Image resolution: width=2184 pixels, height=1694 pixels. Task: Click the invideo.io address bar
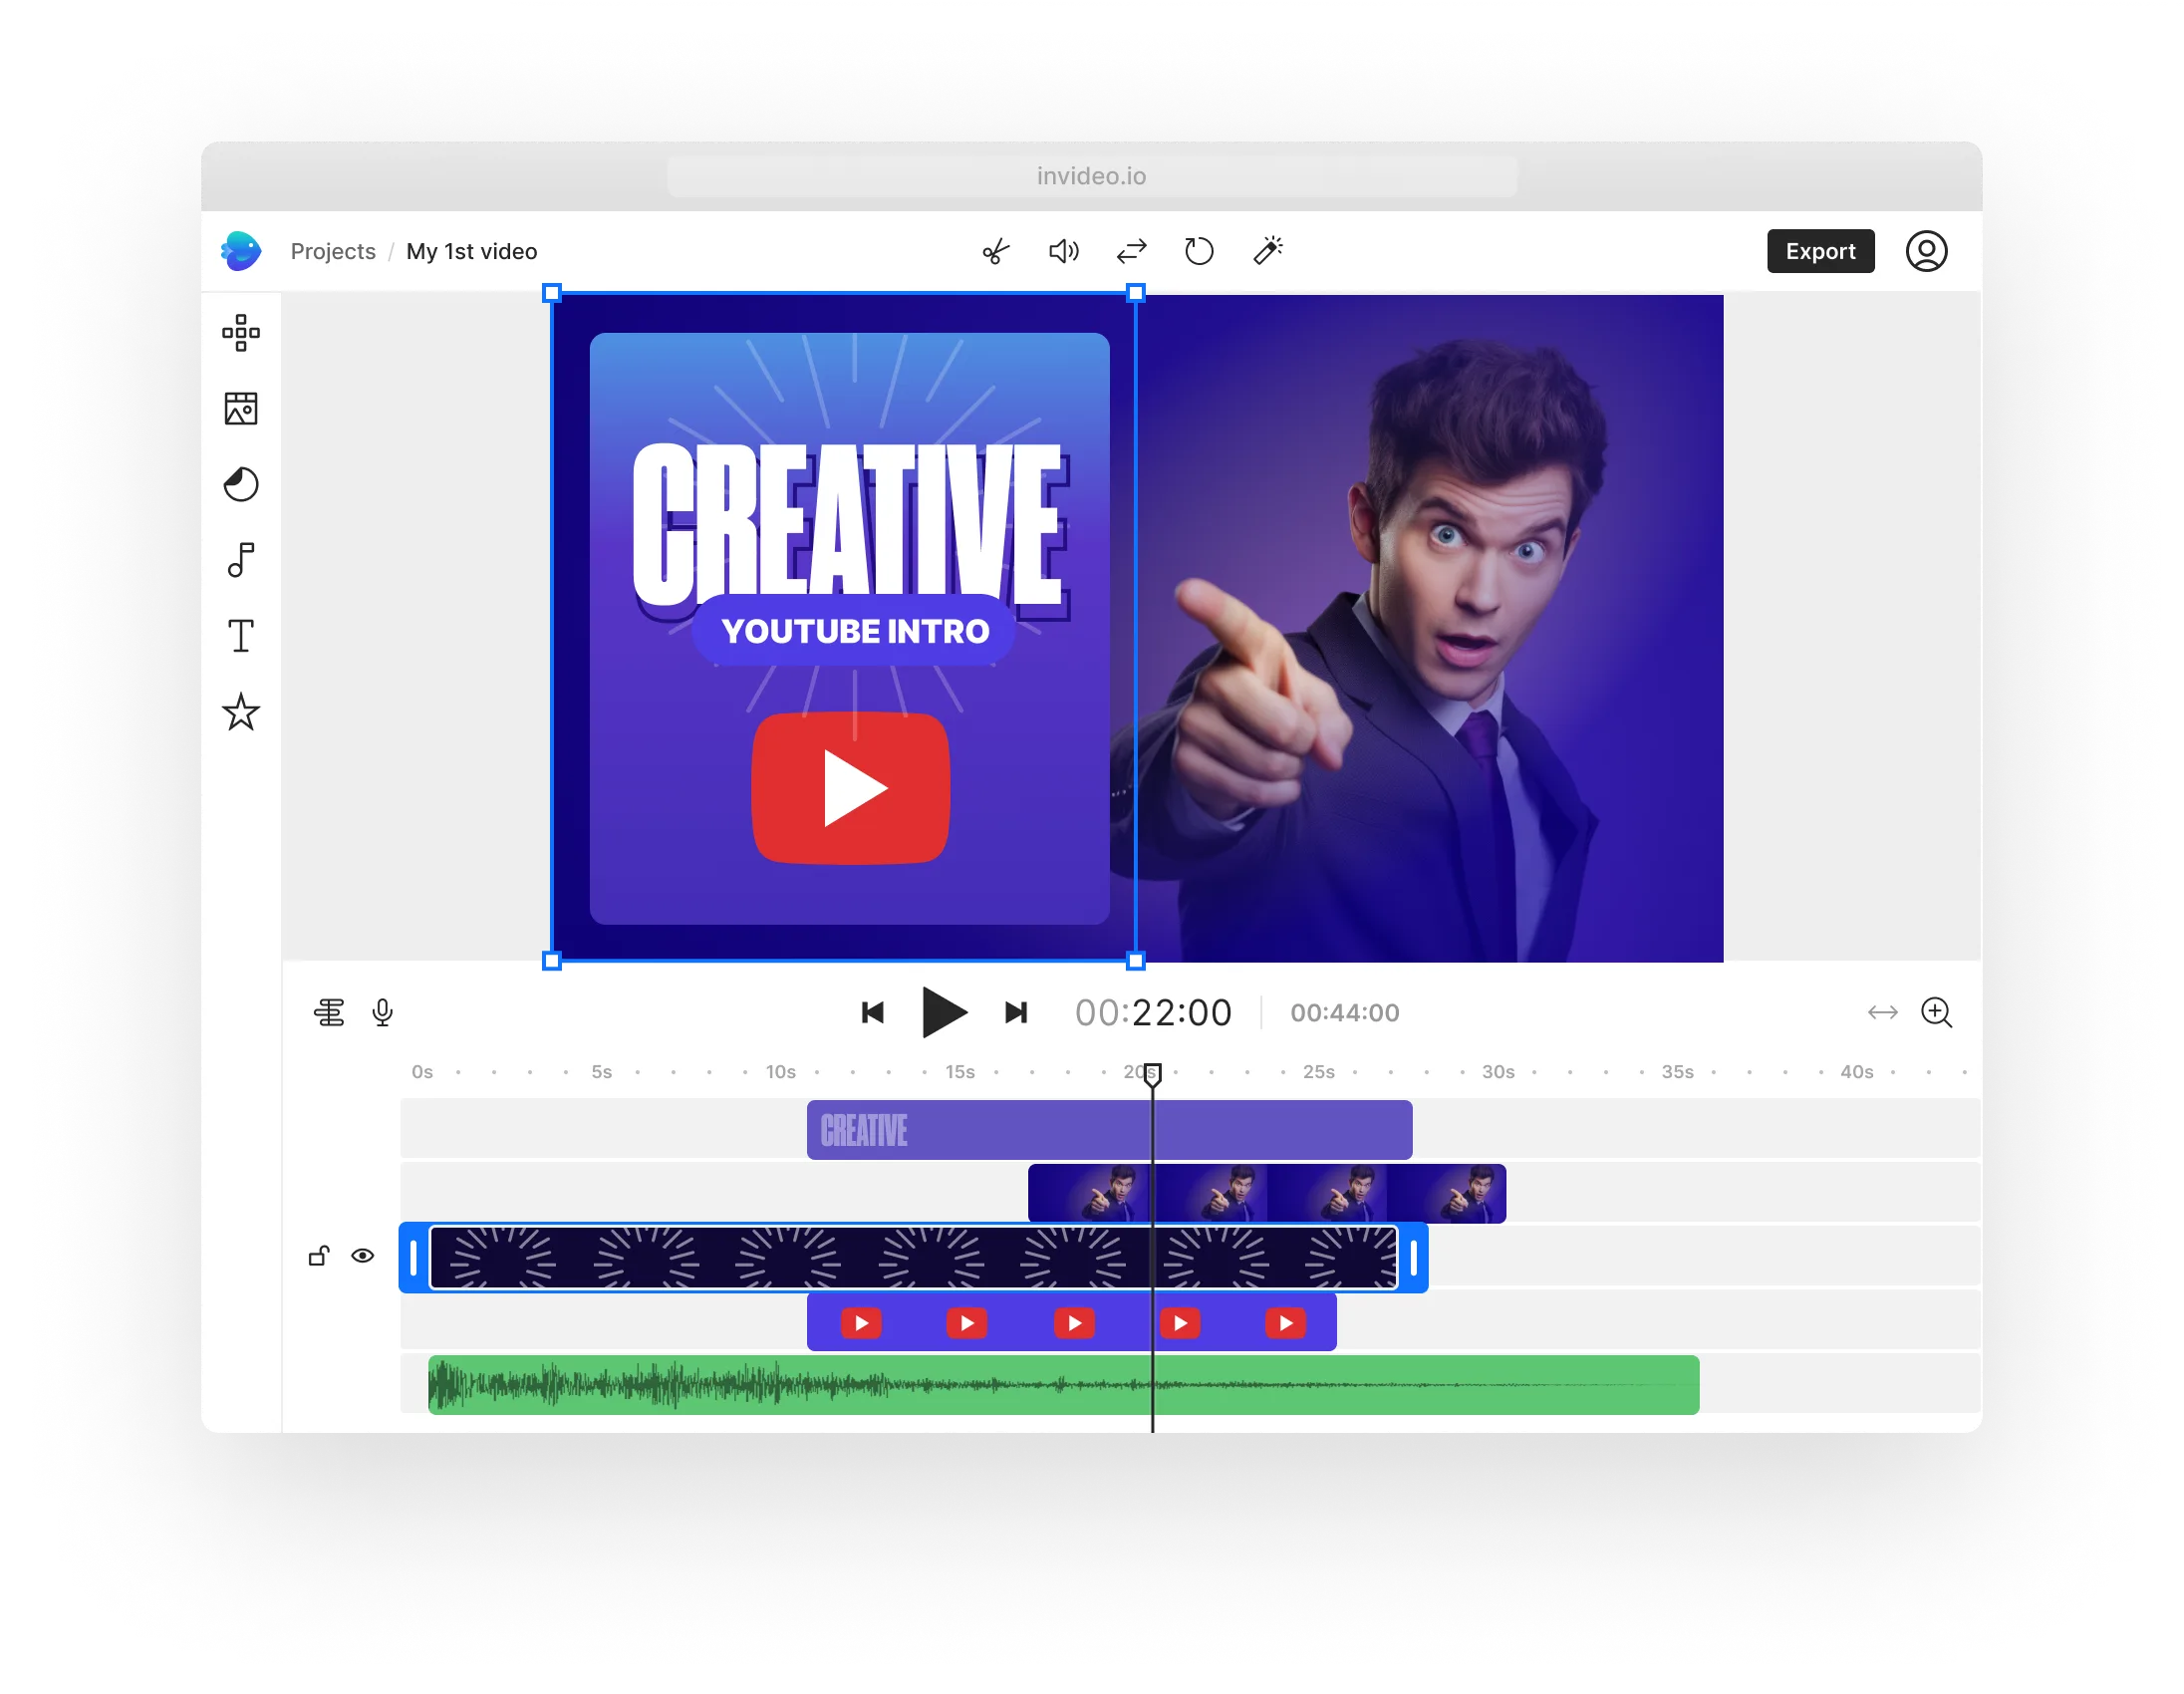1092,176
